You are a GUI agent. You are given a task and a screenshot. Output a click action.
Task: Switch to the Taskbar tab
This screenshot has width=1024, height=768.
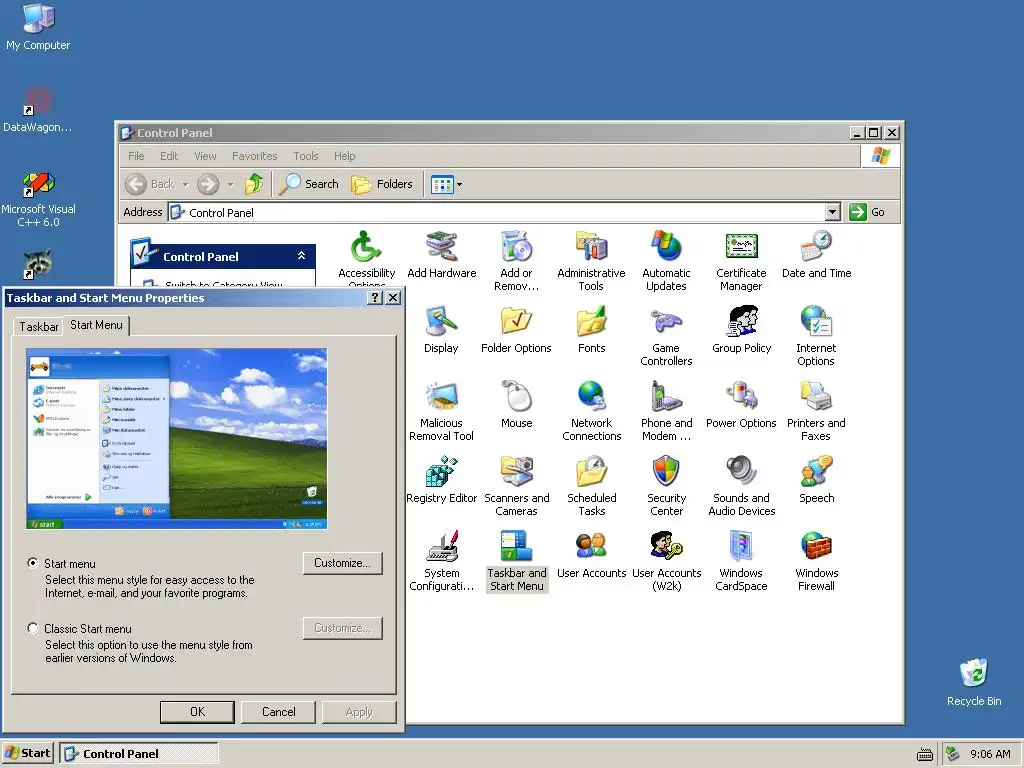pos(39,327)
